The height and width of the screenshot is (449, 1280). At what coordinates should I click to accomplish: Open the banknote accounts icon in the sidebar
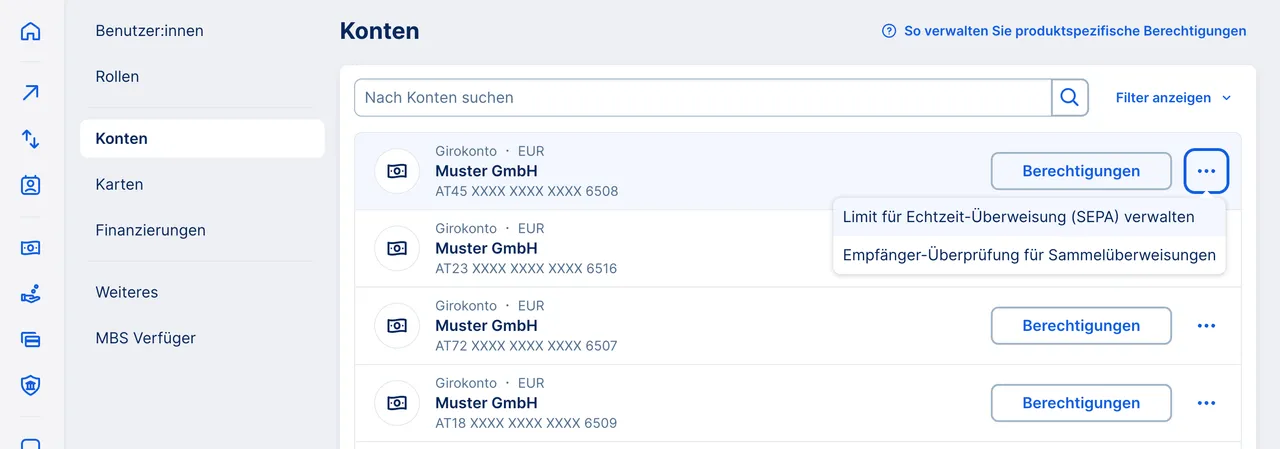(31, 247)
